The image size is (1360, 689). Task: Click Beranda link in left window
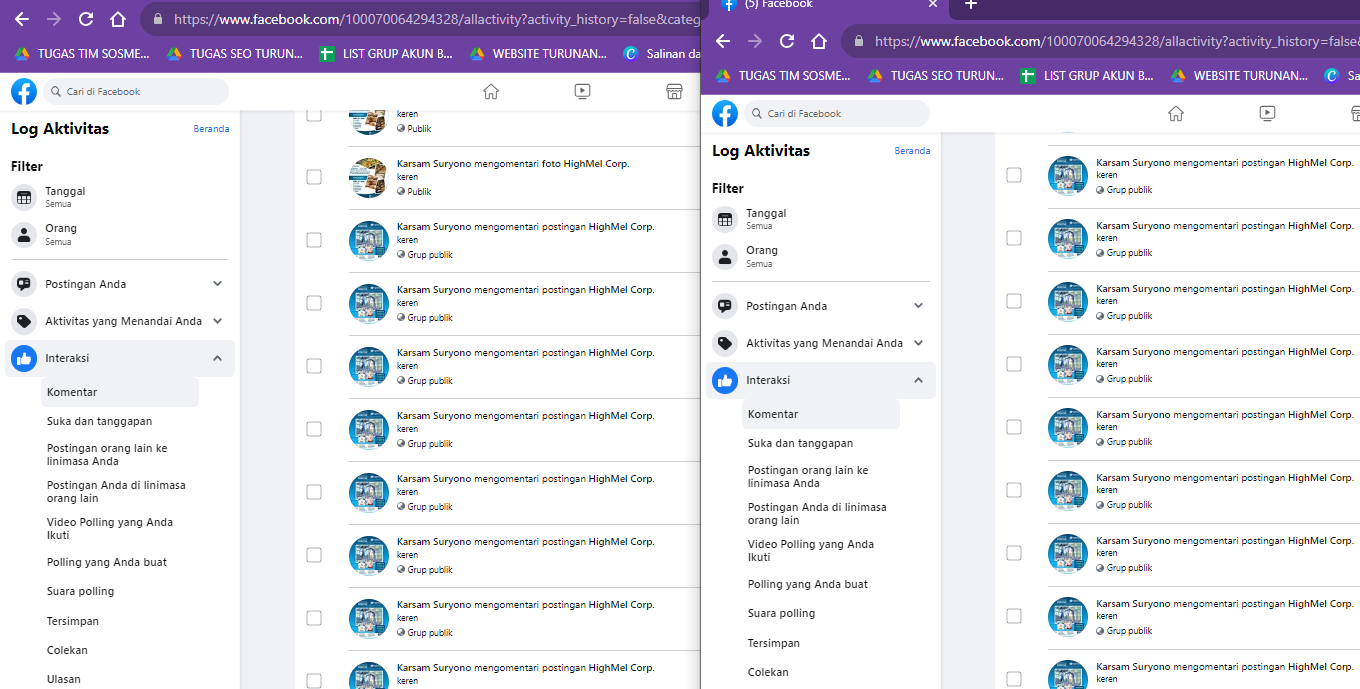[x=211, y=129]
